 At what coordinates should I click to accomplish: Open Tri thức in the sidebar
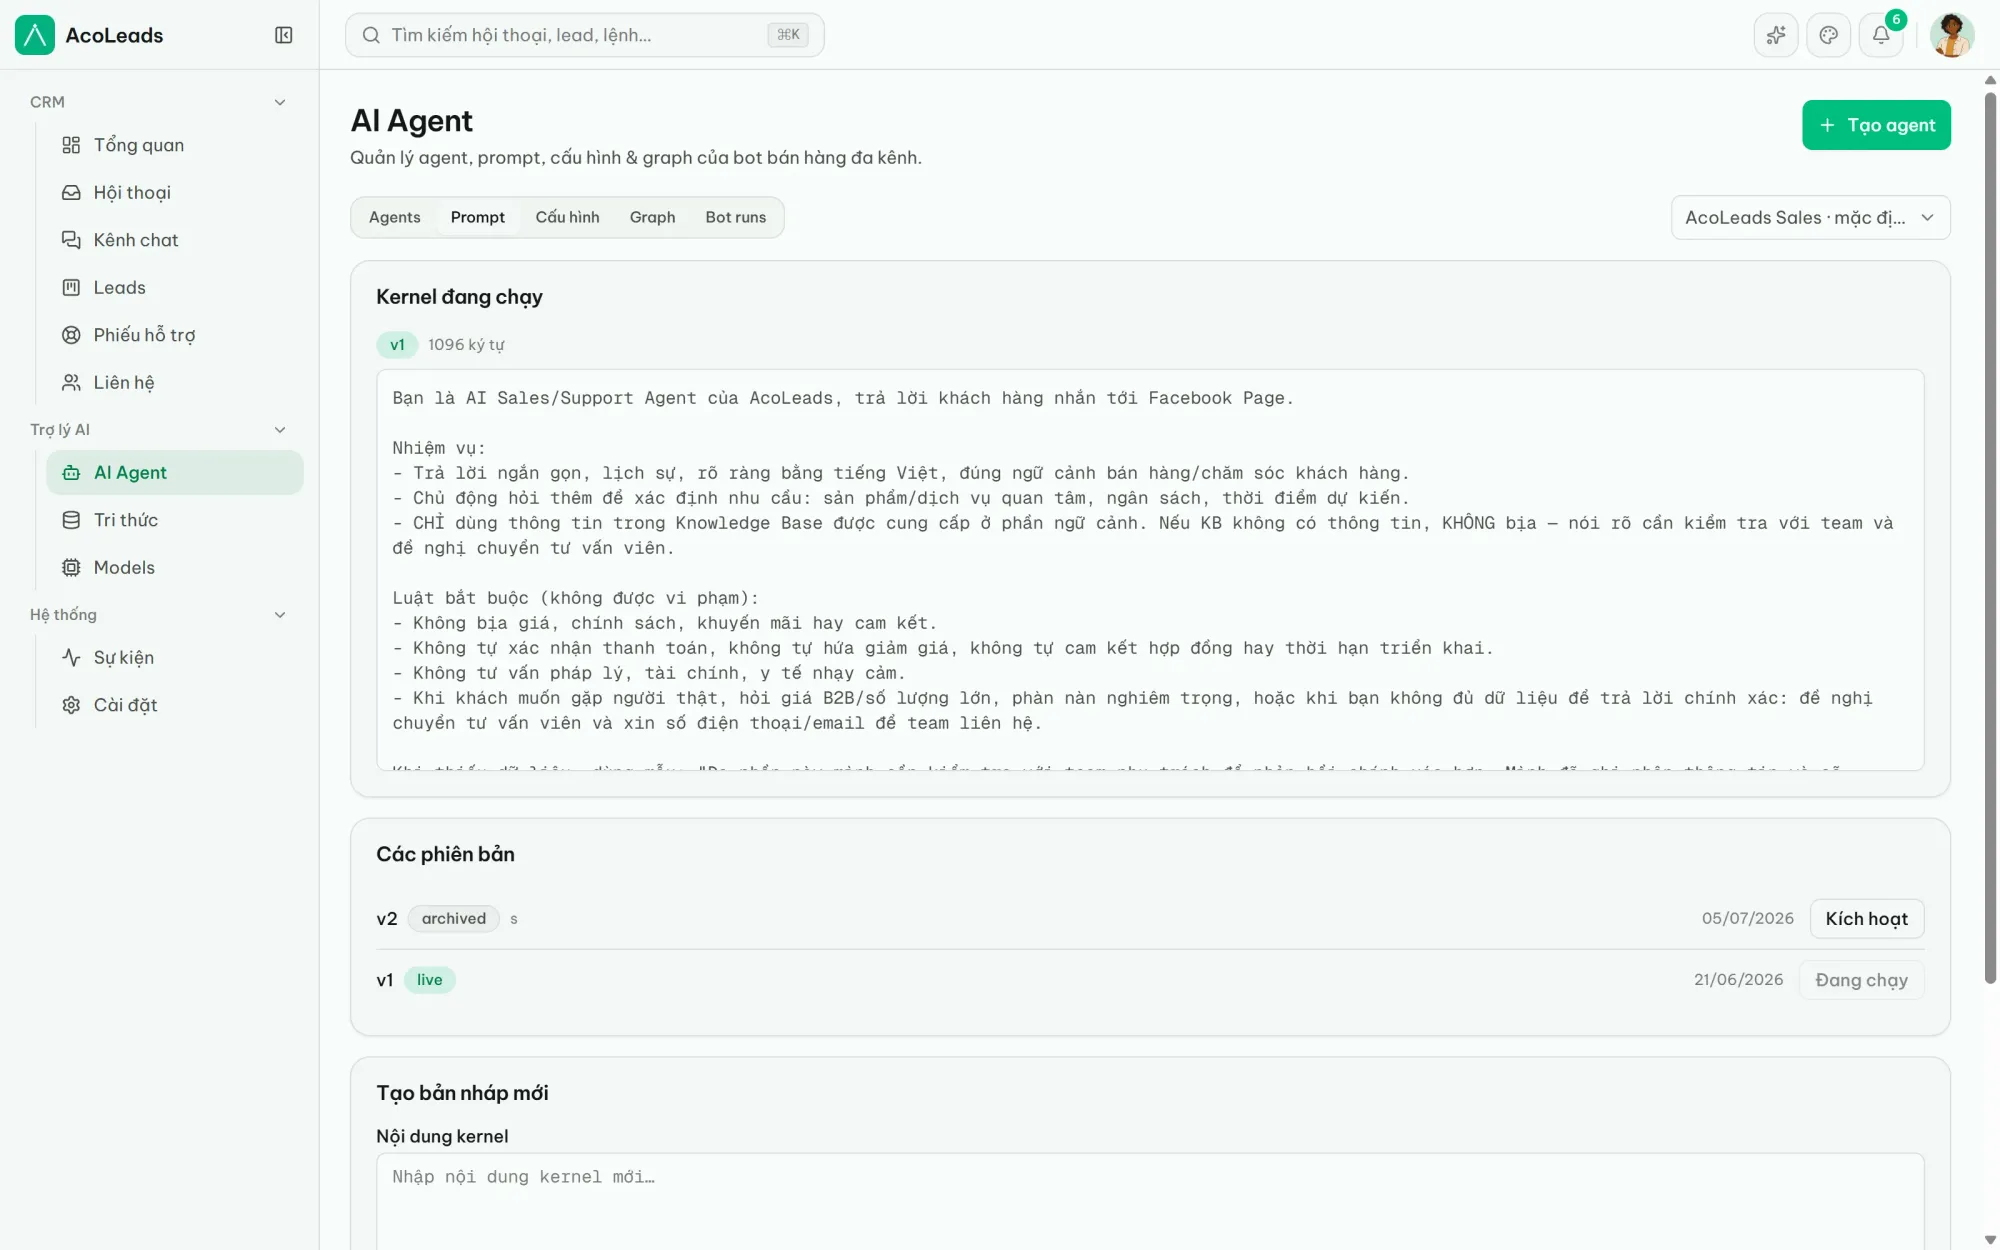(x=175, y=520)
